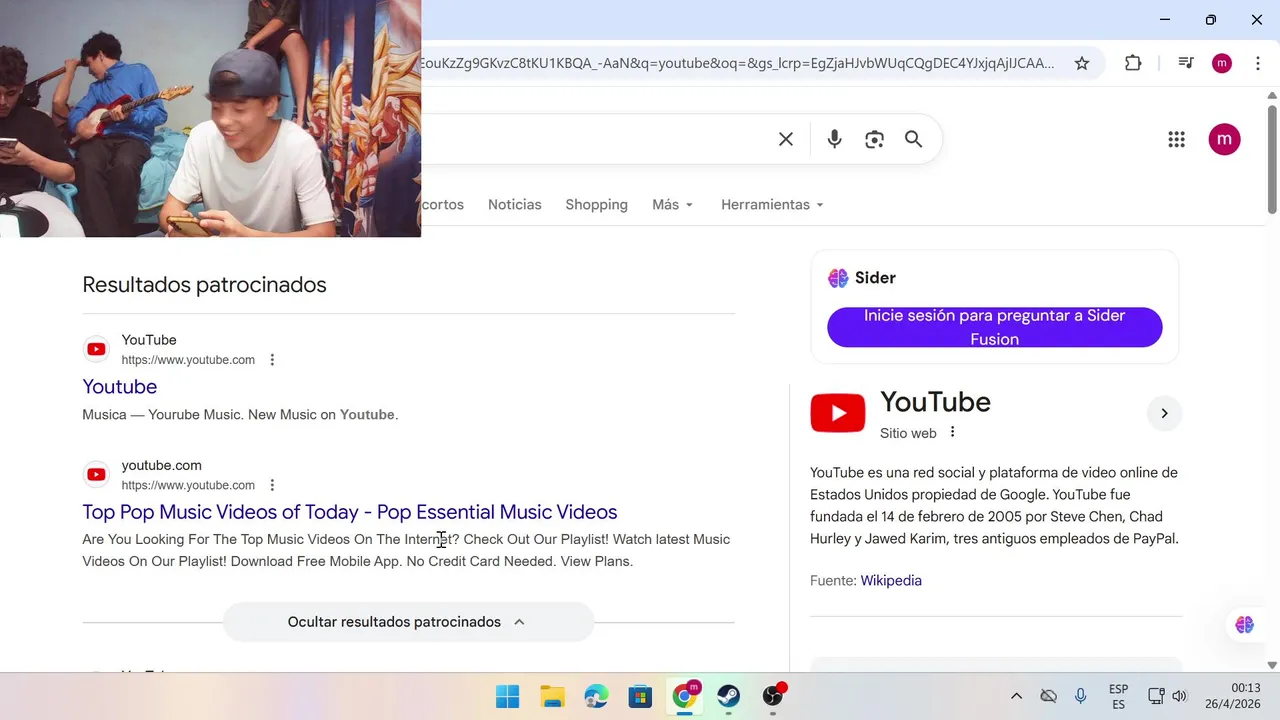
Task: Click the Sitio web label
Action: click(x=908, y=434)
